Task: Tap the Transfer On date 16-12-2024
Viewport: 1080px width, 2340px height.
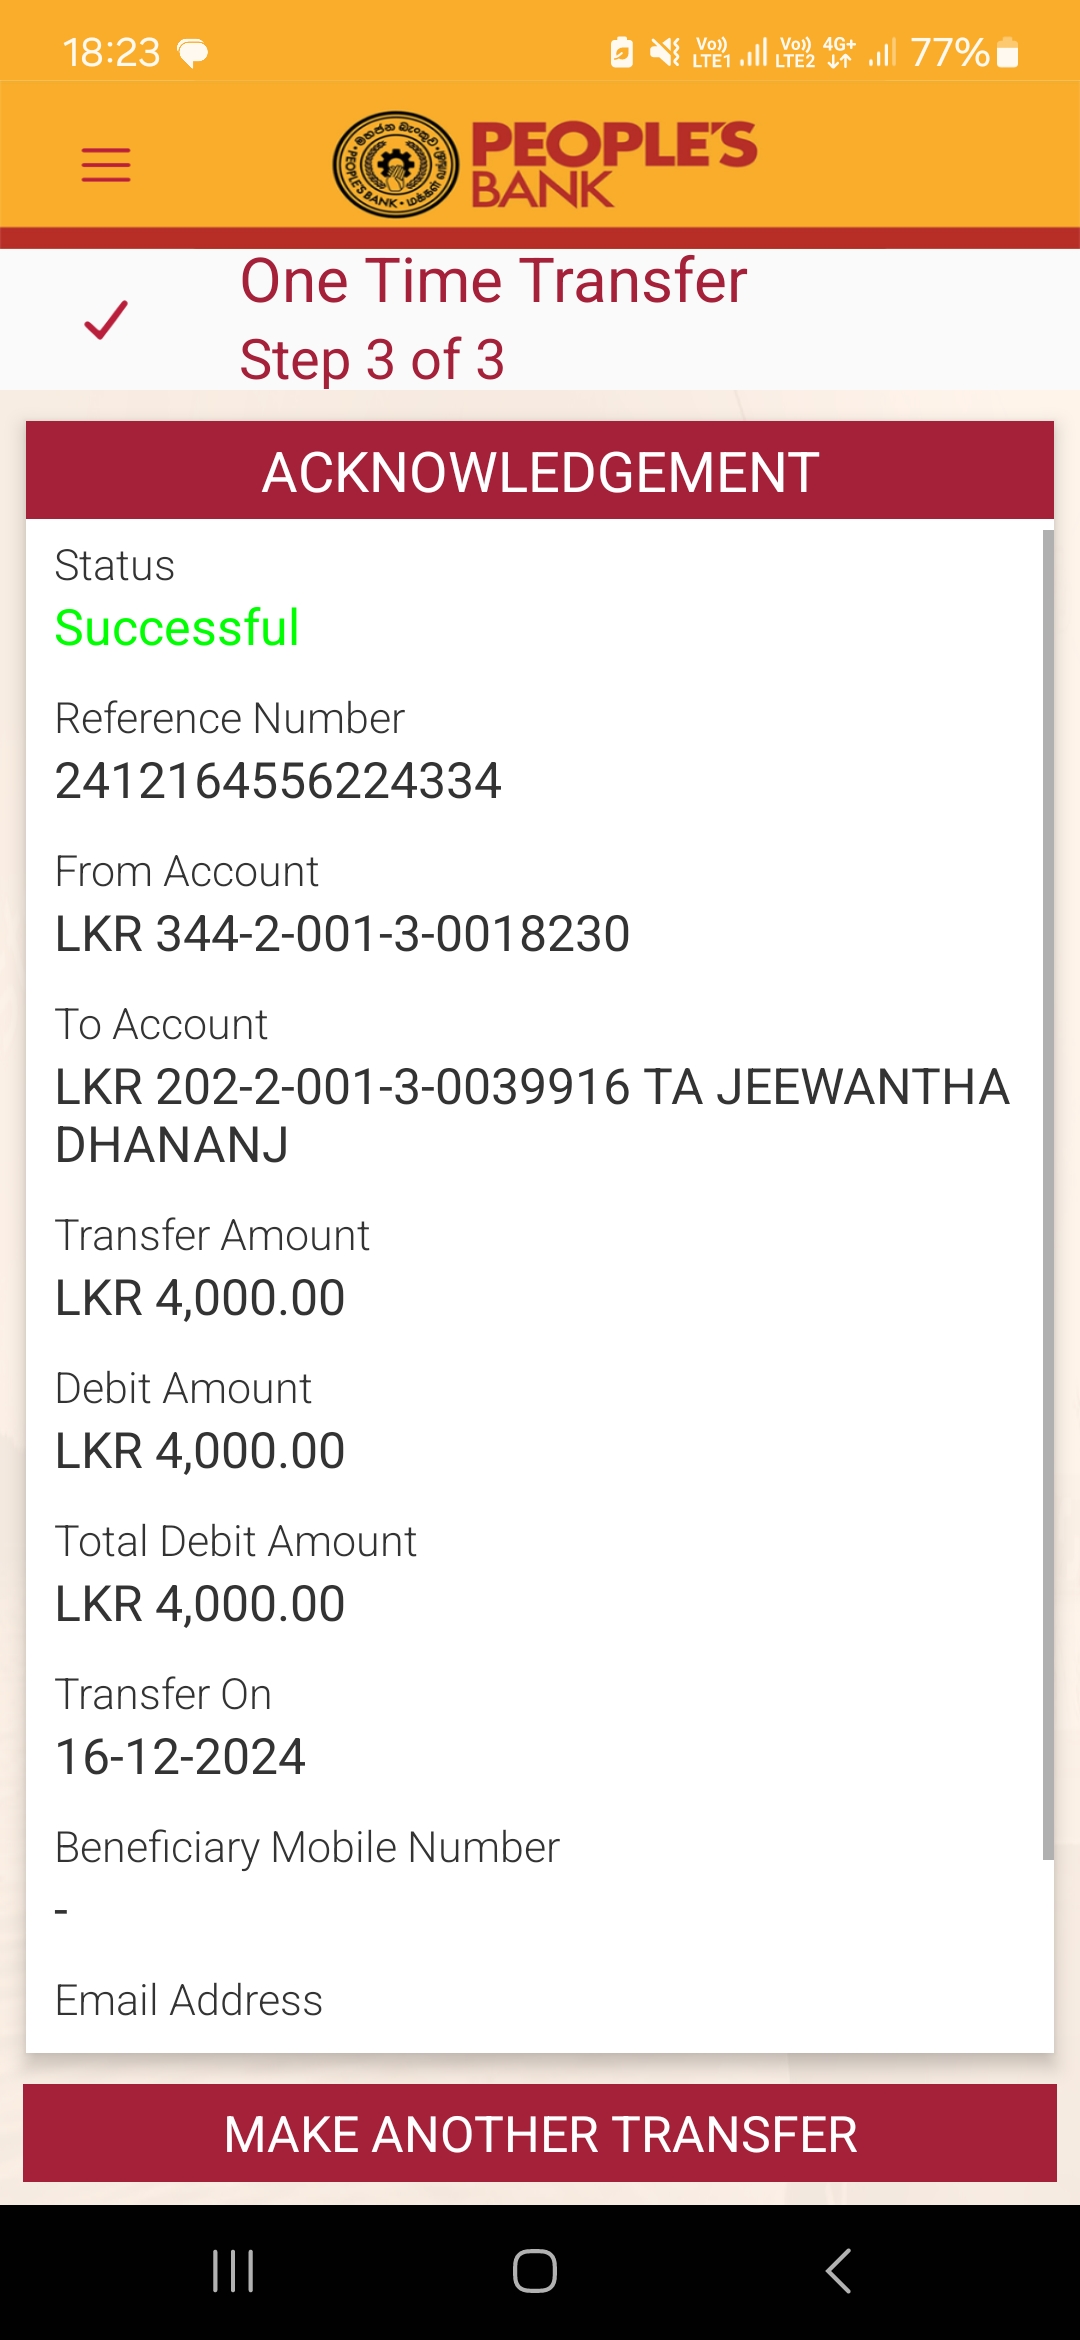Action: click(x=180, y=1757)
